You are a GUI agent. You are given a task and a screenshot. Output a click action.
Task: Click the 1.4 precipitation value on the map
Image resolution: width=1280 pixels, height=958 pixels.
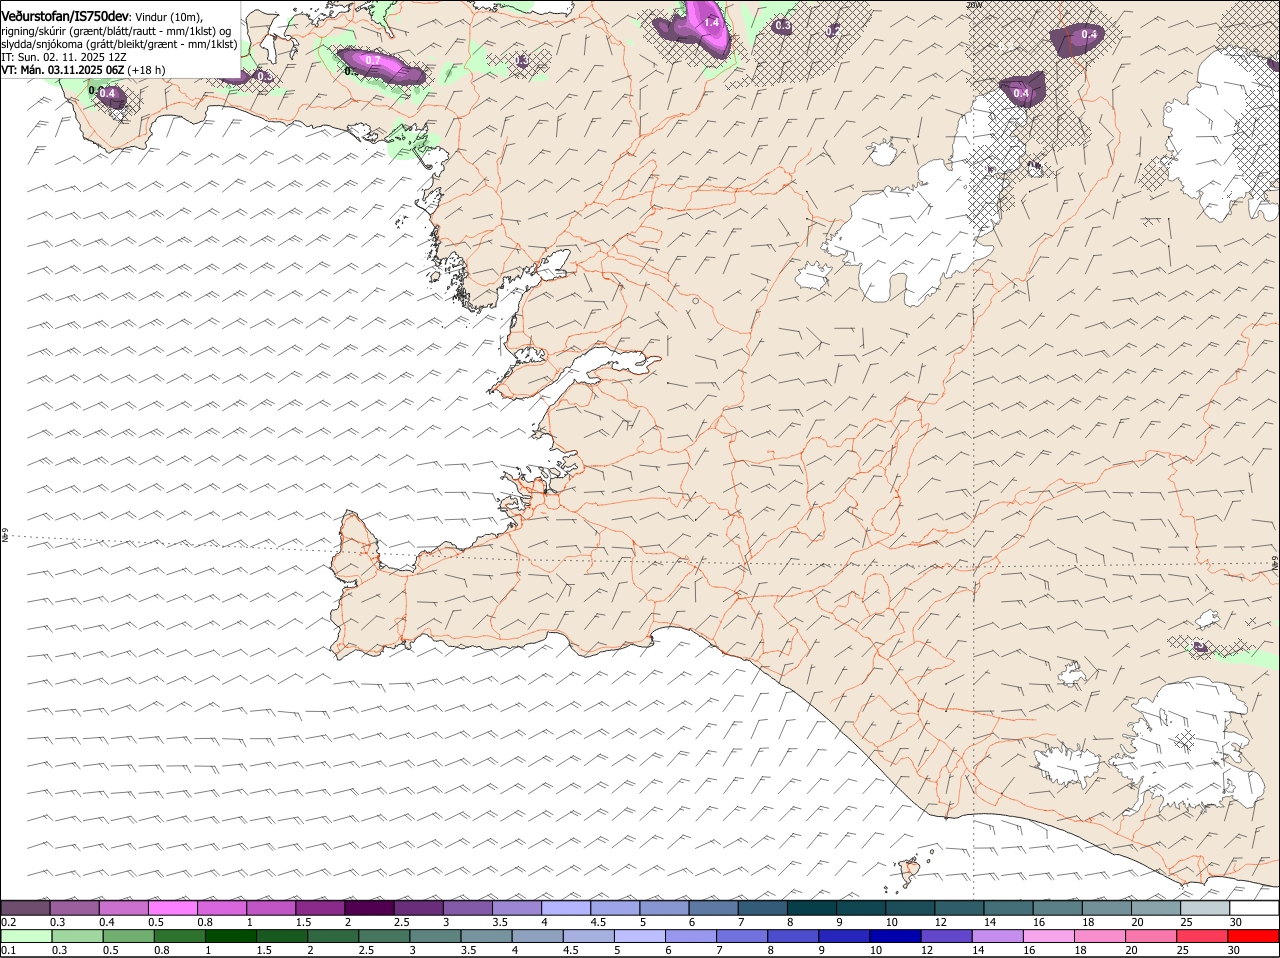(x=712, y=22)
